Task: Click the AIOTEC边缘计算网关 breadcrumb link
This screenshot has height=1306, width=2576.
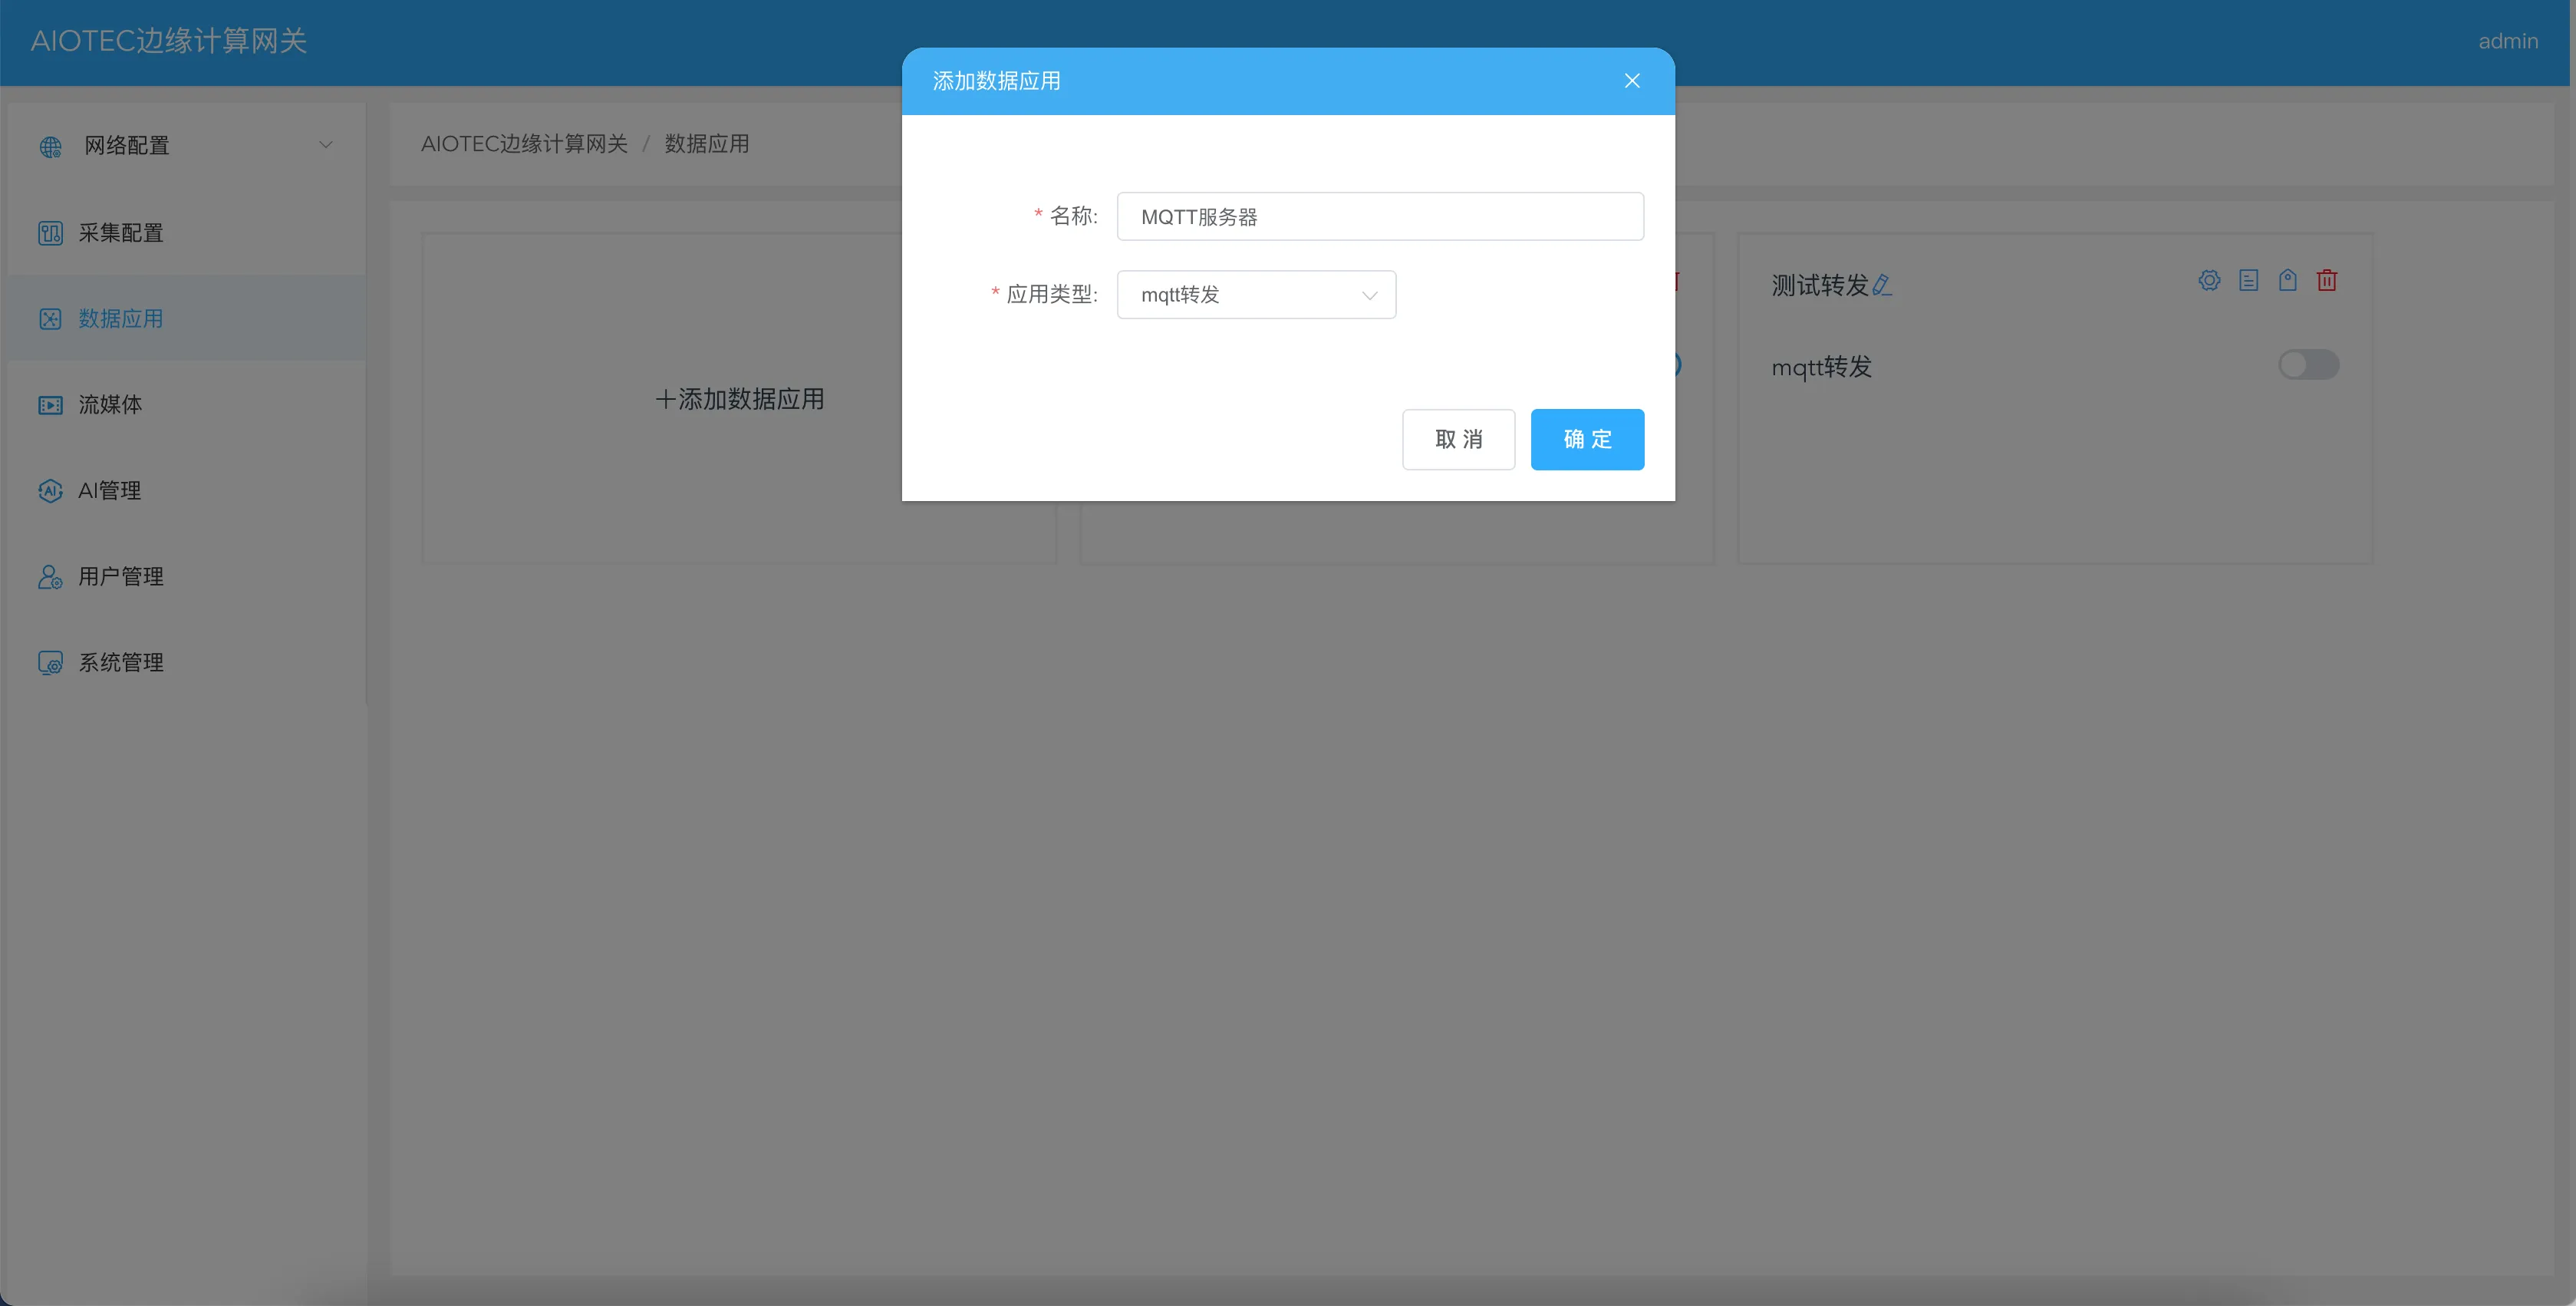Action: pyautogui.click(x=524, y=144)
